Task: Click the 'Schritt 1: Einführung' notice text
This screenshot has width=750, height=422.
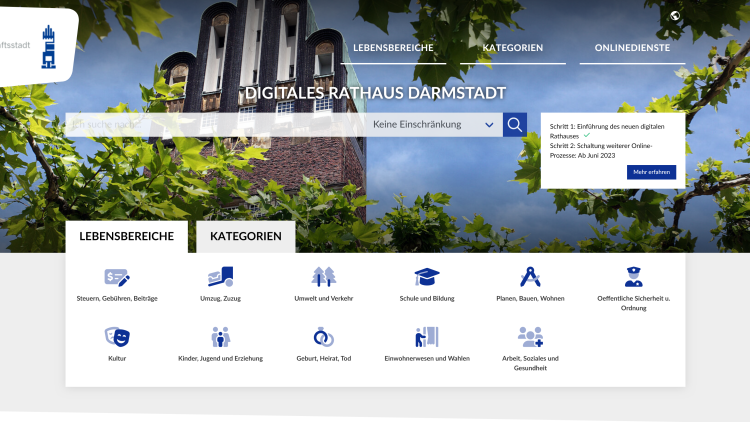Action: click(x=607, y=131)
